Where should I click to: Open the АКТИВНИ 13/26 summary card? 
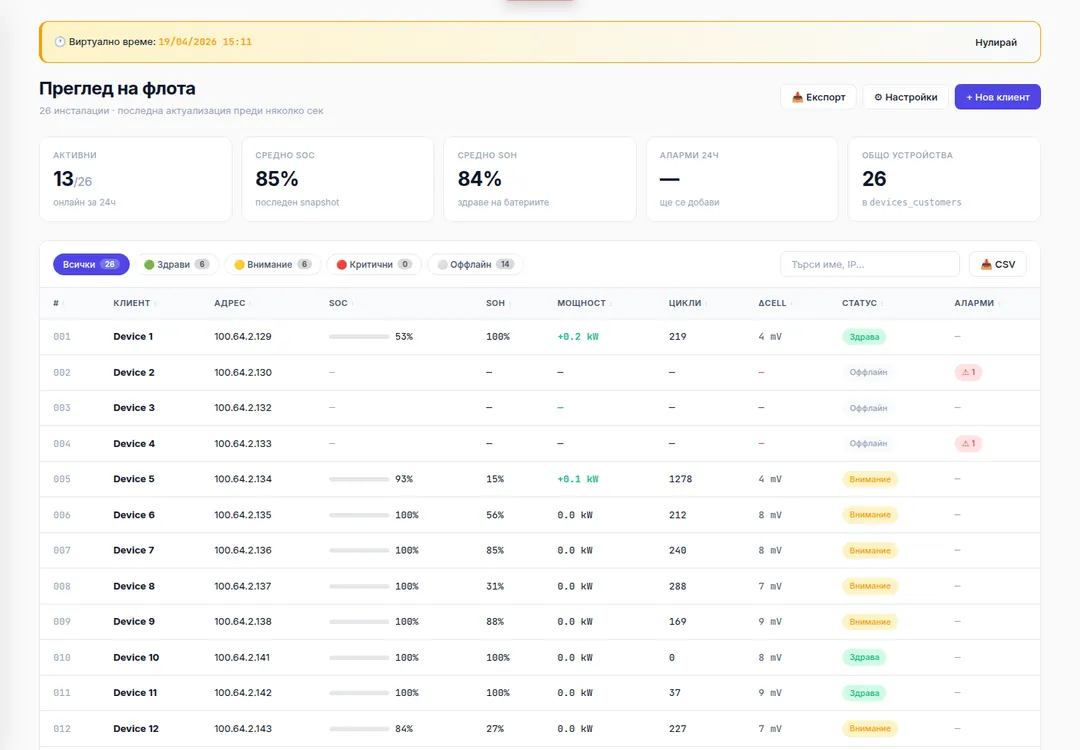pyautogui.click(x=136, y=179)
